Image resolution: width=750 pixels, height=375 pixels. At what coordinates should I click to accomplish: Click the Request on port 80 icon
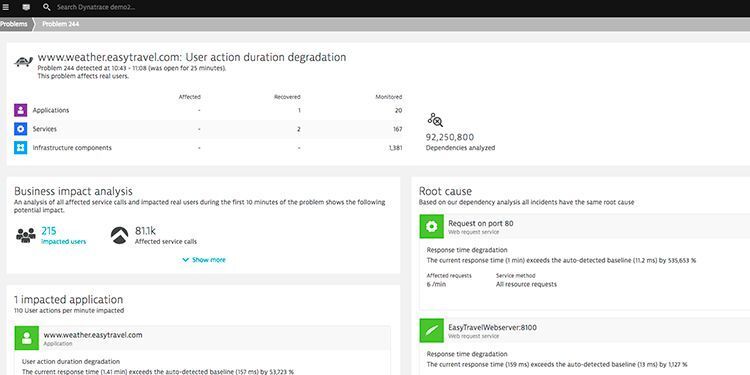pos(431,226)
